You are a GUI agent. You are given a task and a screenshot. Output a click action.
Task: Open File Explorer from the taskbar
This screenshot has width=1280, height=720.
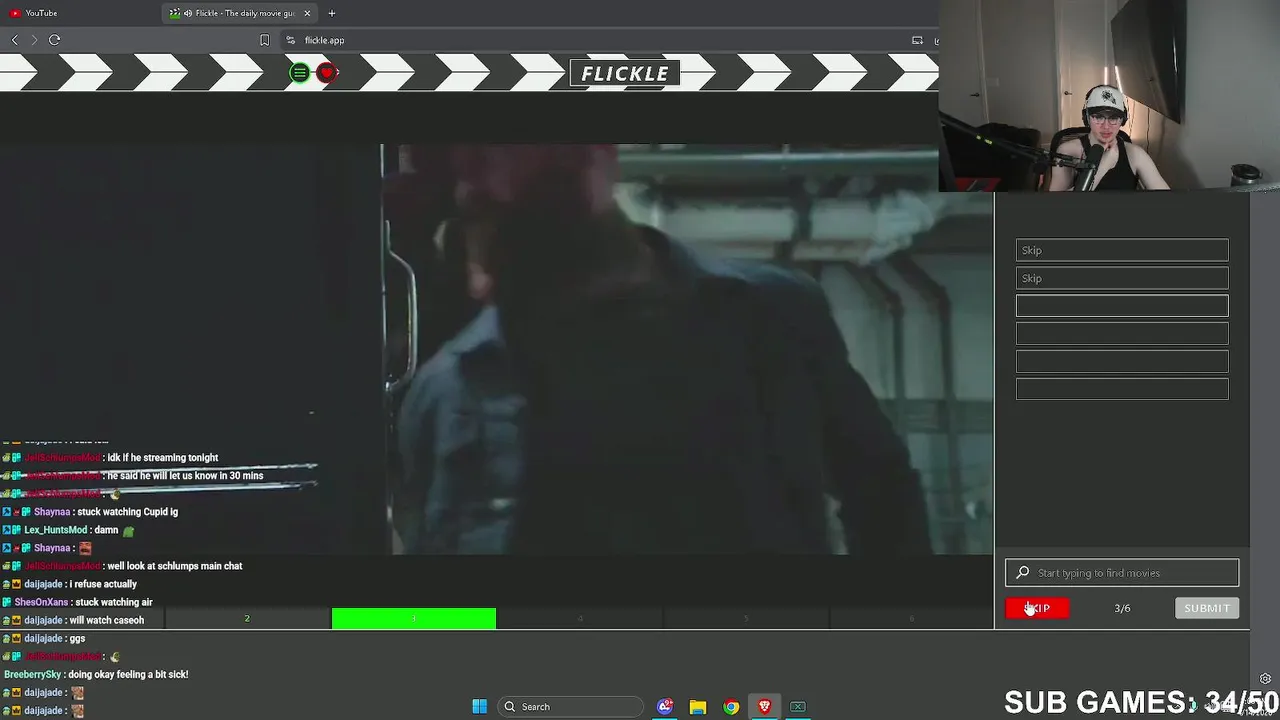(x=698, y=707)
